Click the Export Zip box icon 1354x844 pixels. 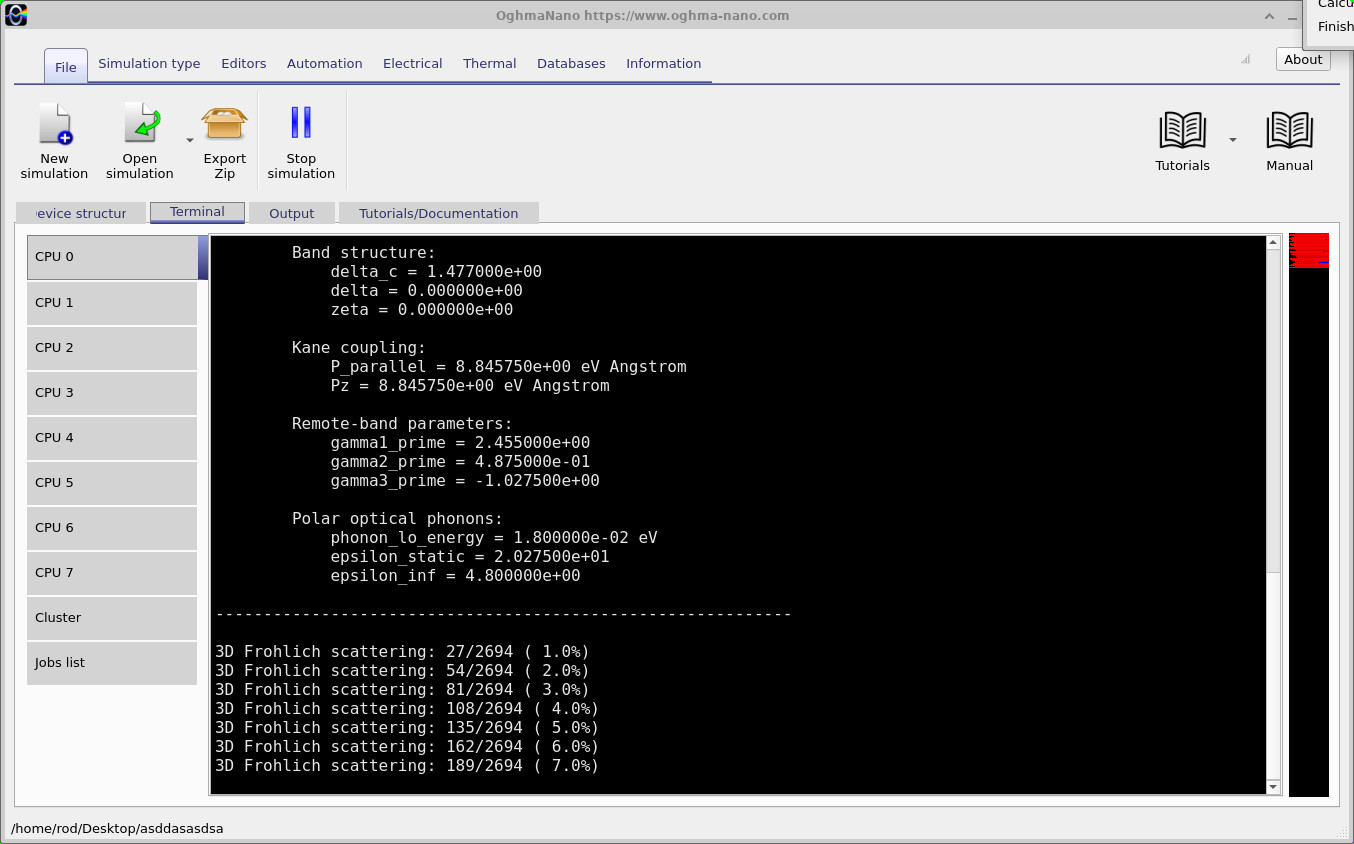click(x=225, y=124)
